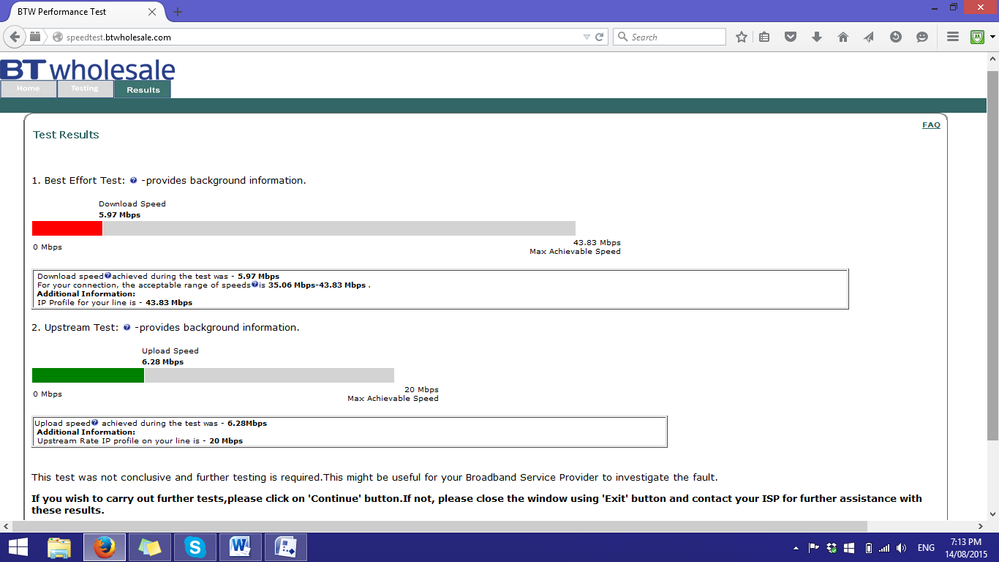
Task: Reload the speed test page
Action: click(599, 37)
